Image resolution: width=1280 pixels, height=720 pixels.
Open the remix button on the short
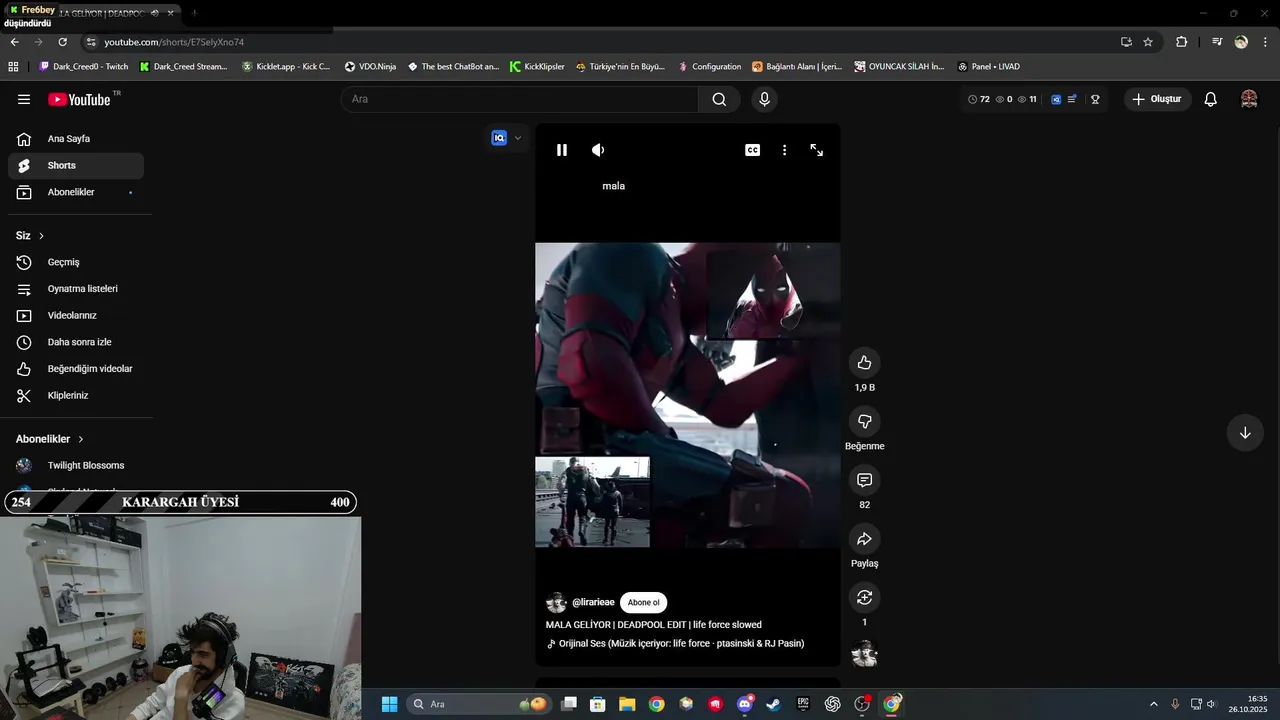[x=865, y=597]
